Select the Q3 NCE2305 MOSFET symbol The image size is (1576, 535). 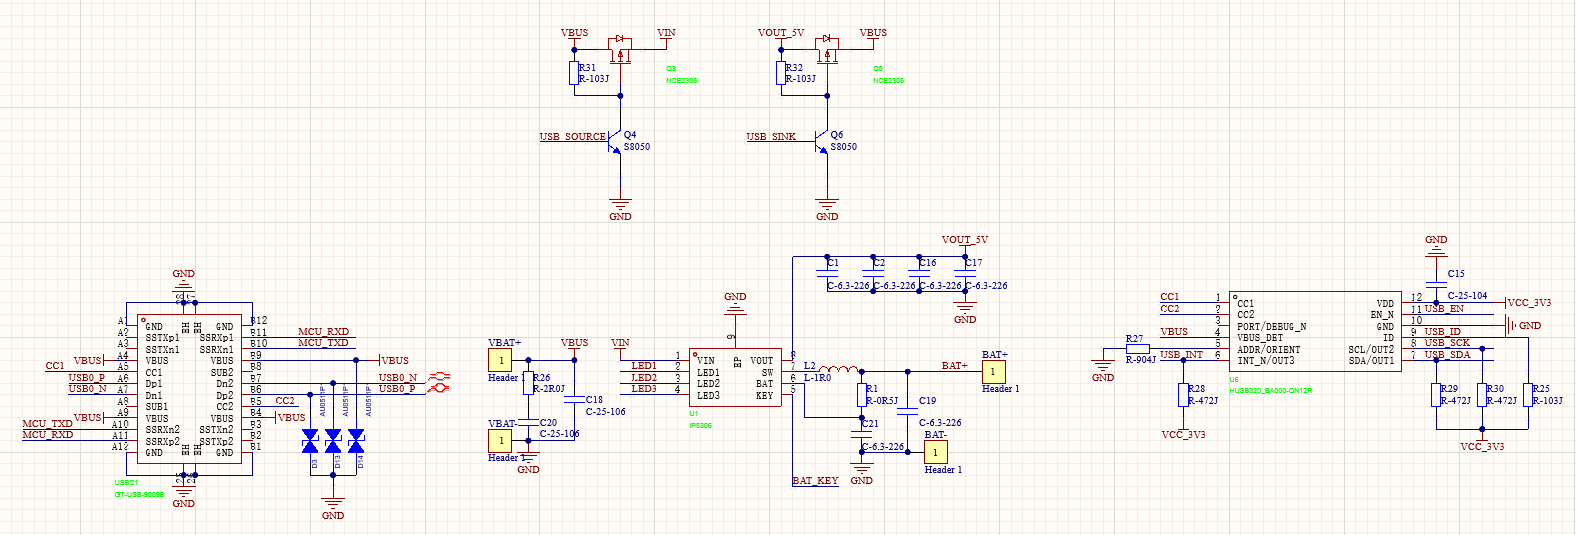pos(621,48)
